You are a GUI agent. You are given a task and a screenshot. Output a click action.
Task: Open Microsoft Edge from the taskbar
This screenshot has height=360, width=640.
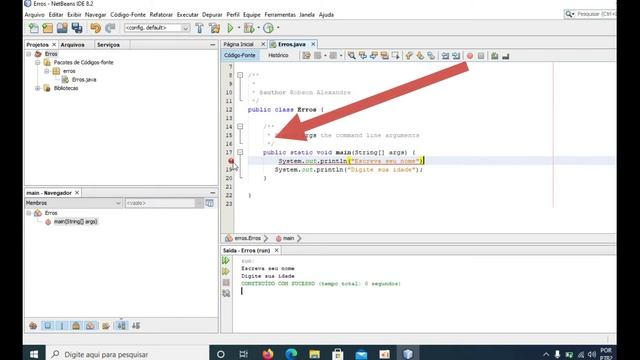pos(291,354)
